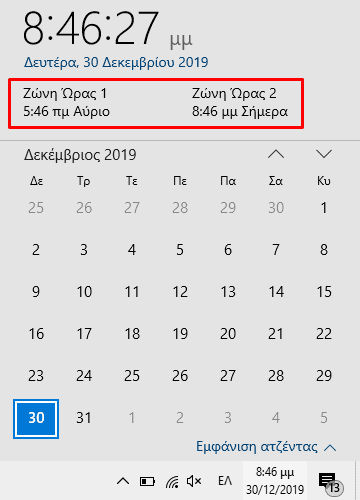Screen dimensions: 360x500
Task: Unmute via the muted speaker icon
Action: (194, 481)
